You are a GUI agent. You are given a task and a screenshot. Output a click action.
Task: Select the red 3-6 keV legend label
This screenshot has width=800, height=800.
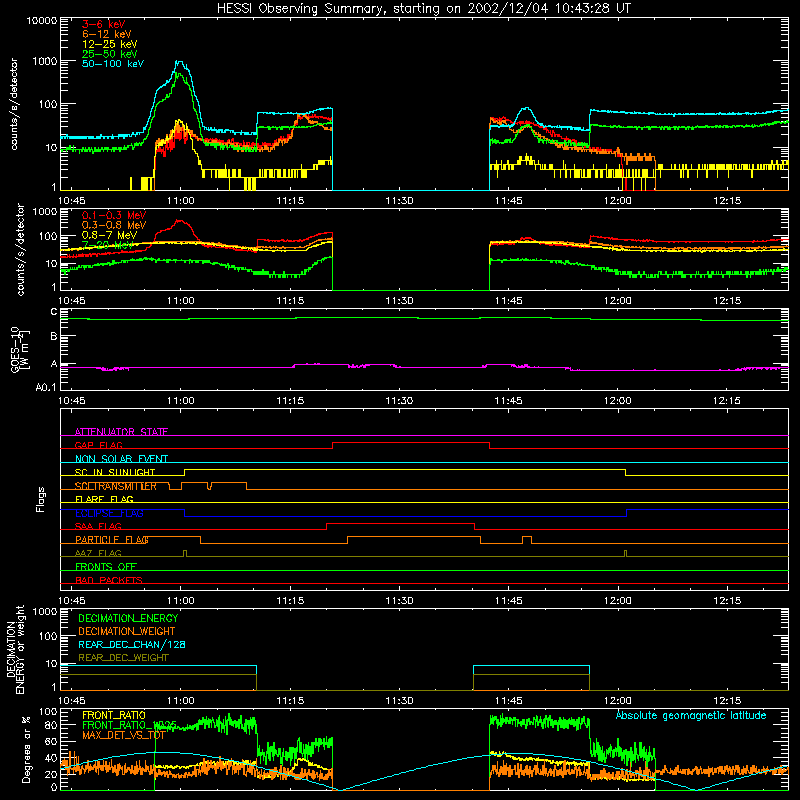103,24
